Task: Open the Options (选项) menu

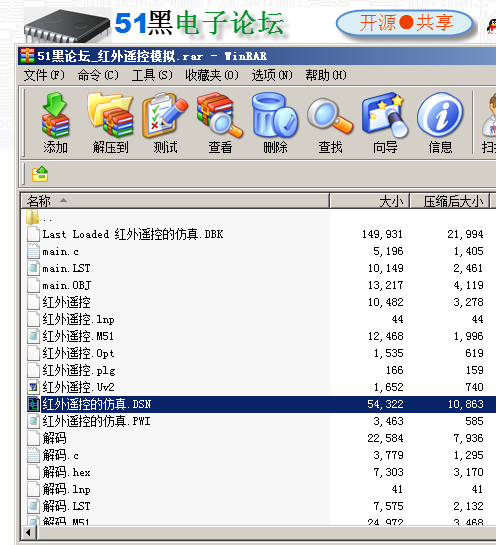Action: [x=272, y=75]
